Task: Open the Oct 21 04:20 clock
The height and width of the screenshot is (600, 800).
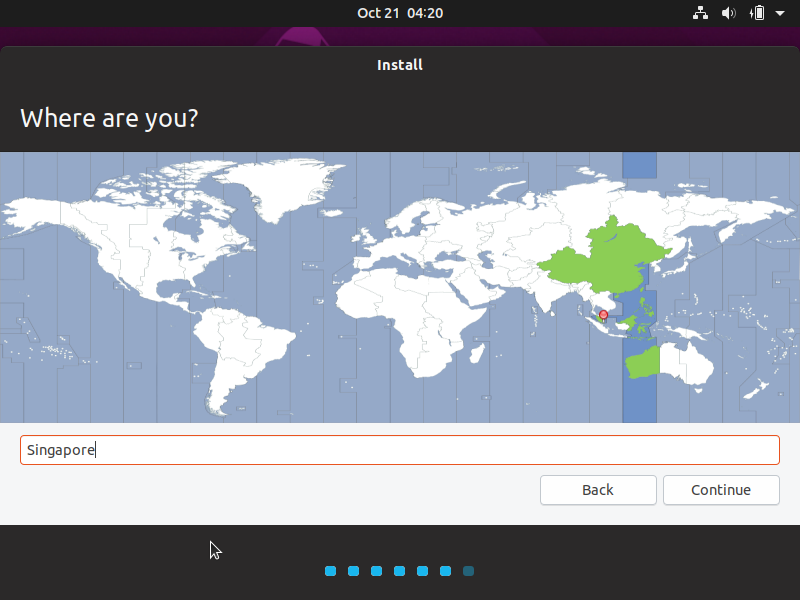Action: (x=400, y=13)
